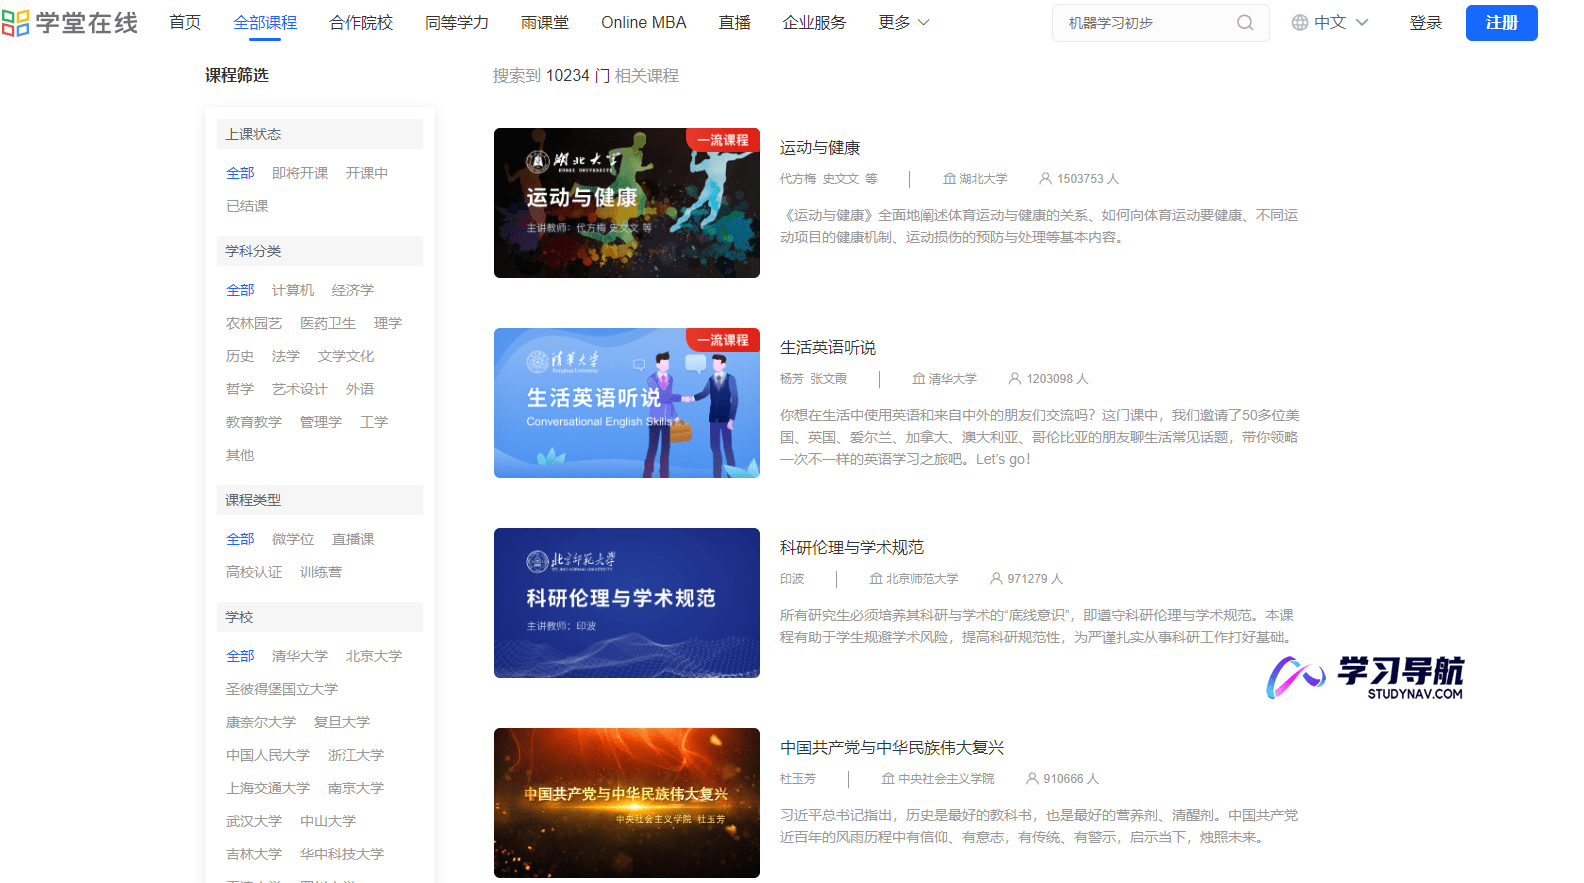Filter subject by 艺术设计

[x=300, y=389]
